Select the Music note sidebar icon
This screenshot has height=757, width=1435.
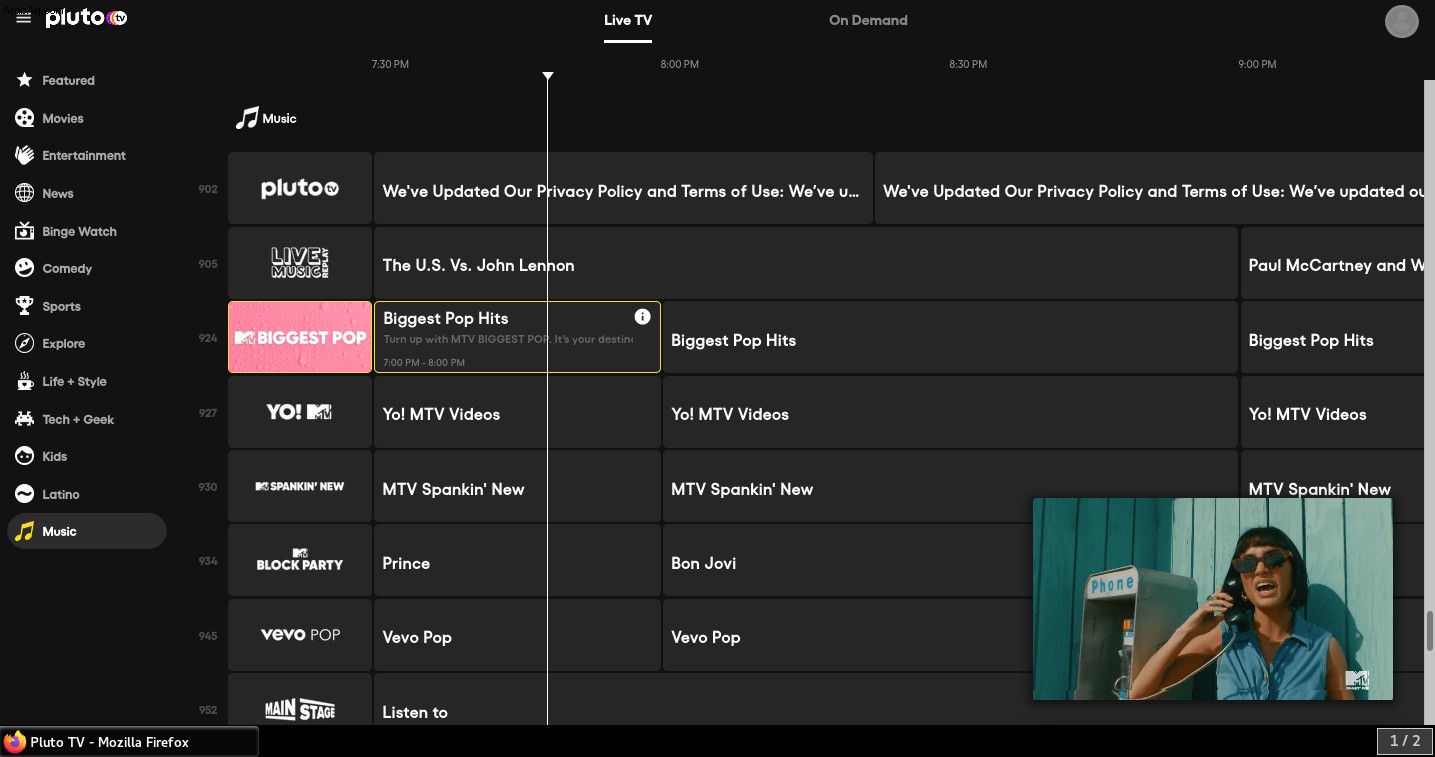point(24,531)
